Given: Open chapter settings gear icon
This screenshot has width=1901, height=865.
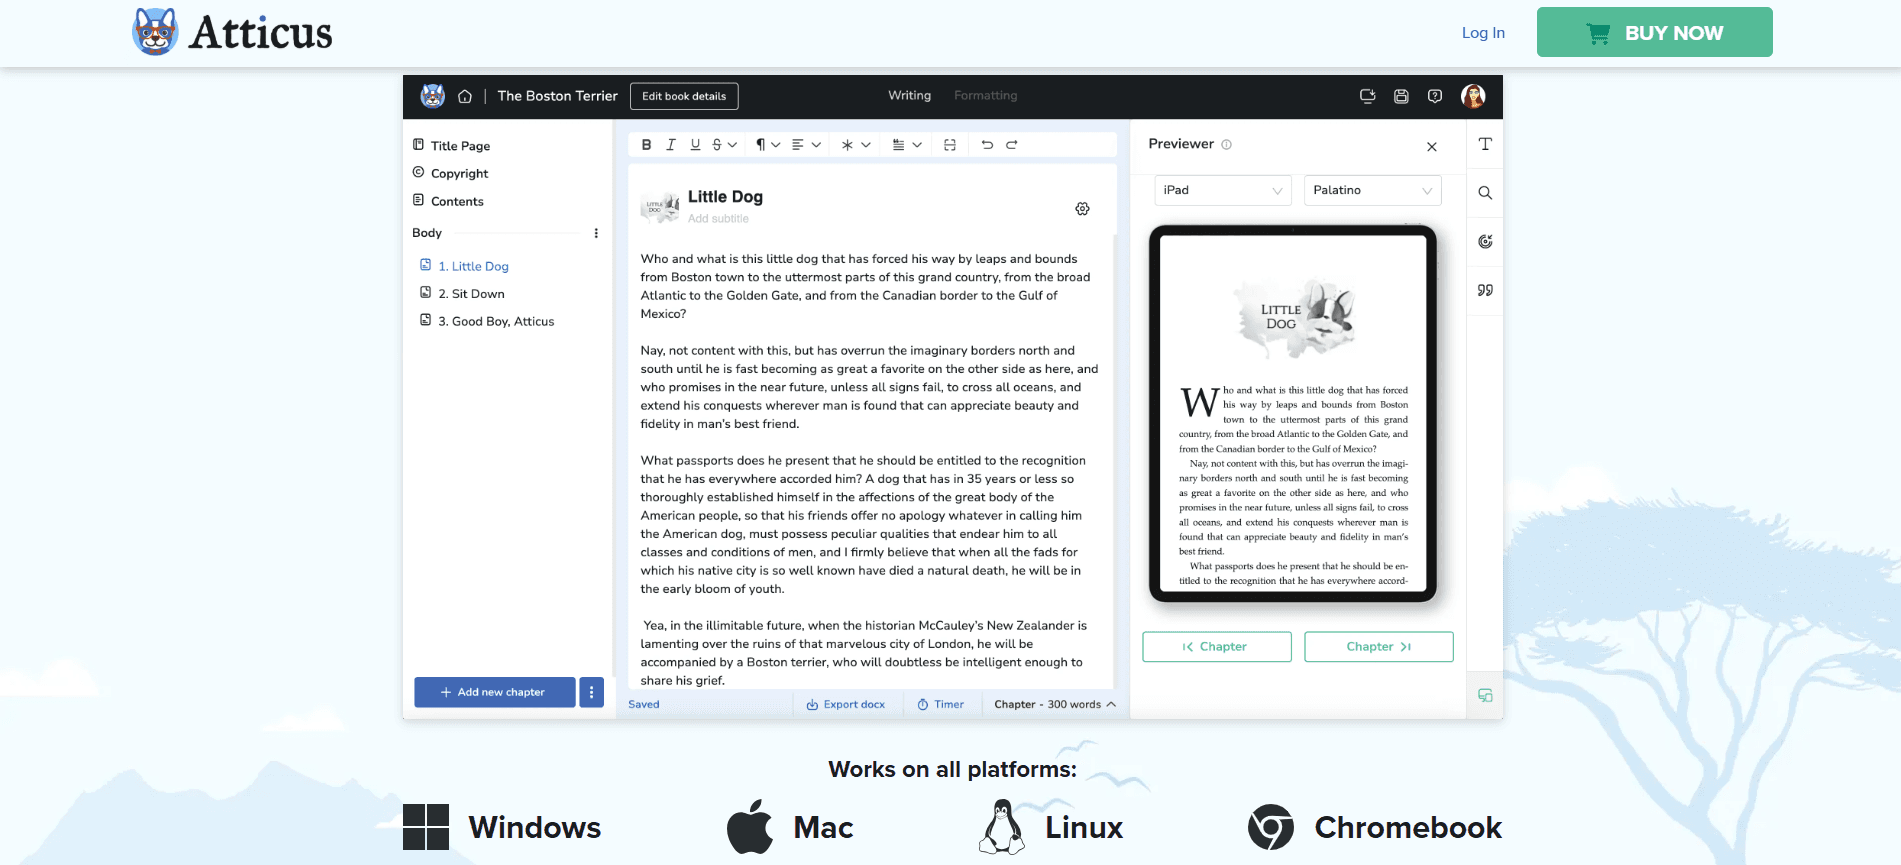Looking at the screenshot, I should pos(1082,209).
